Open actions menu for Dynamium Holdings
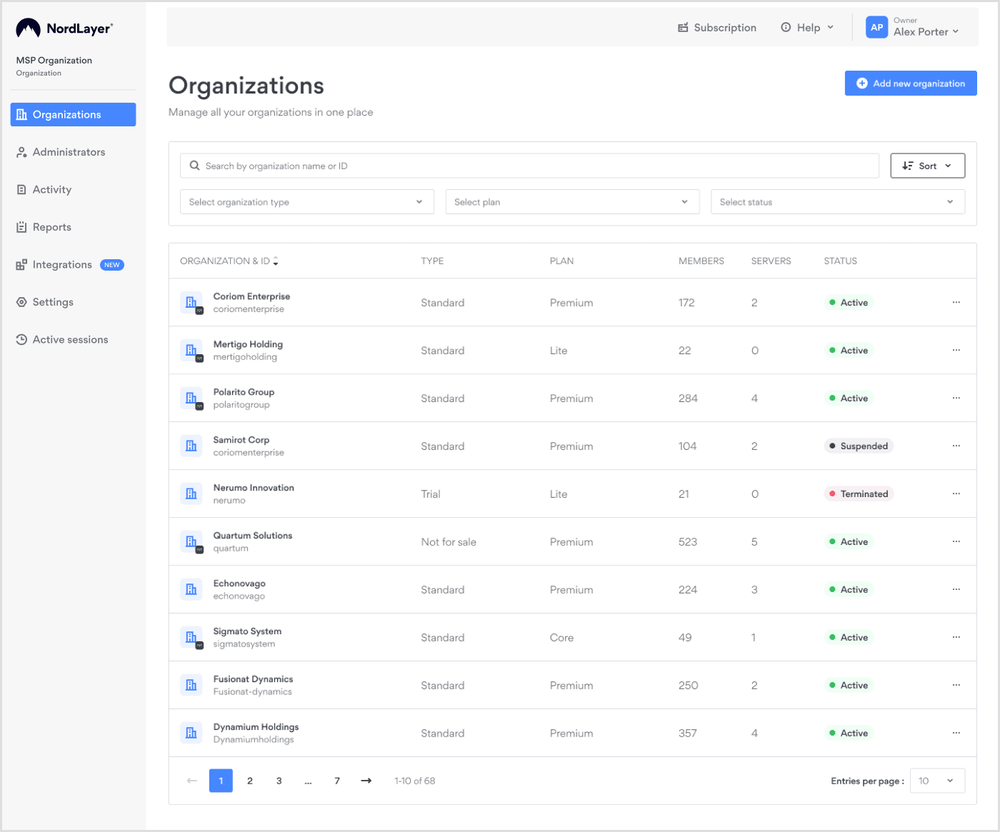This screenshot has width=1000, height=832. [956, 733]
